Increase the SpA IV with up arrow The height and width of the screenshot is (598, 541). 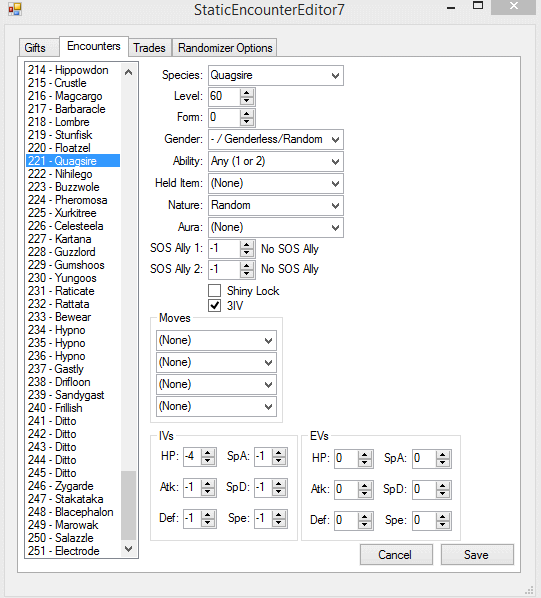[279, 453]
